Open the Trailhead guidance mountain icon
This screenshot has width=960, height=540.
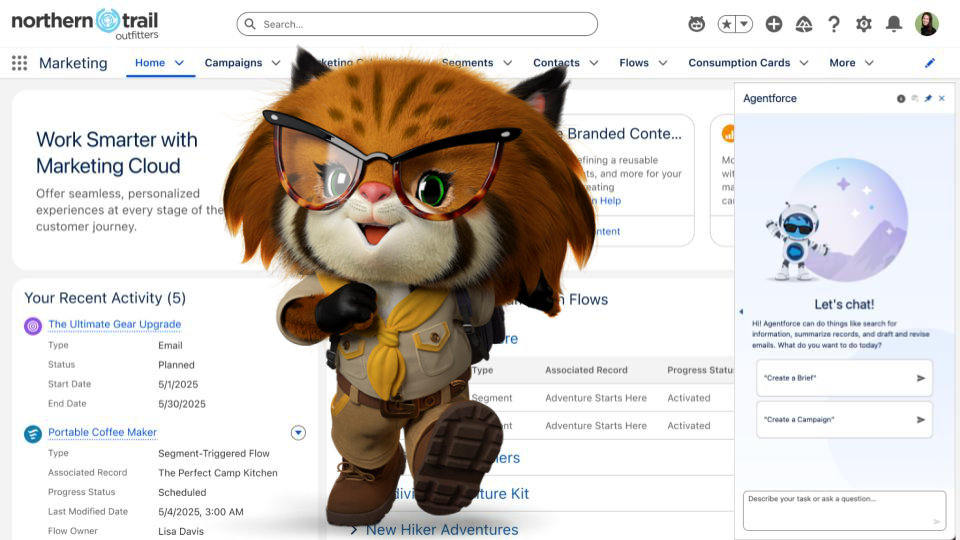[x=804, y=24]
